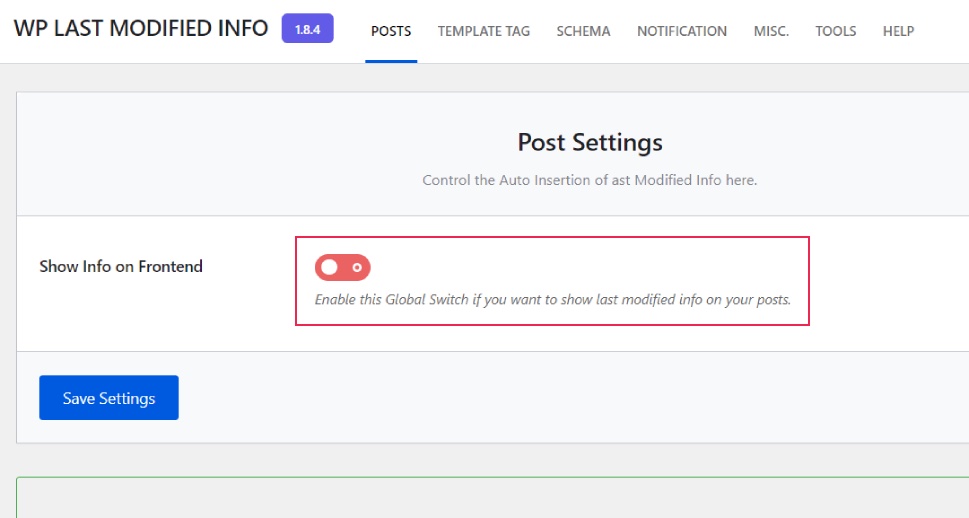Click the Enable this Global Switch help text
The width and height of the screenshot is (969, 518).
tap(553, 299)
